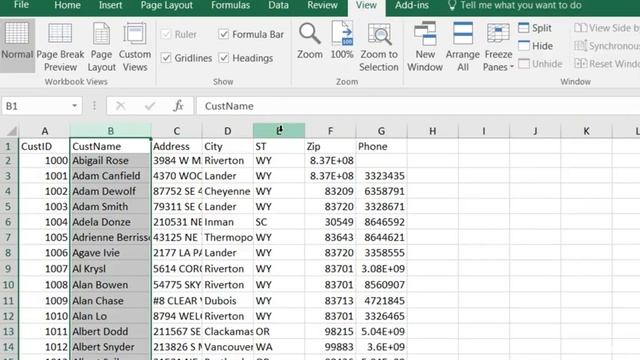
Task: Switch to the Insert tab
Action: click(110, 5)
